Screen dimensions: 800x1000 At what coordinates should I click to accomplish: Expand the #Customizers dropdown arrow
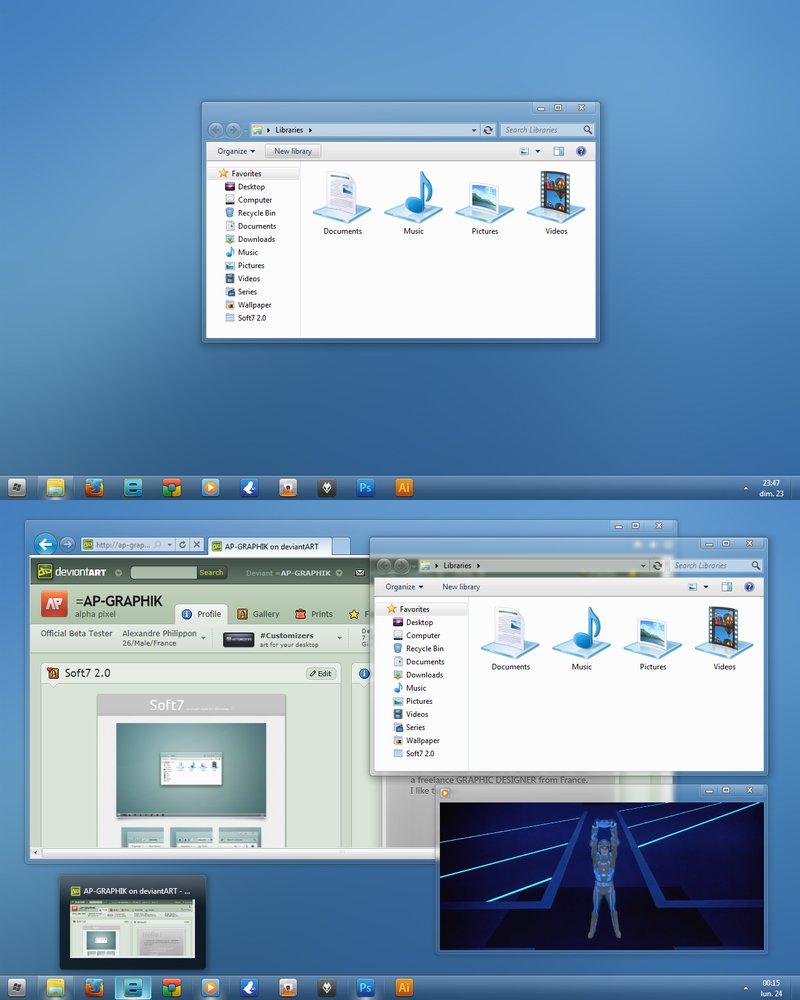click(x=339, y=638)
